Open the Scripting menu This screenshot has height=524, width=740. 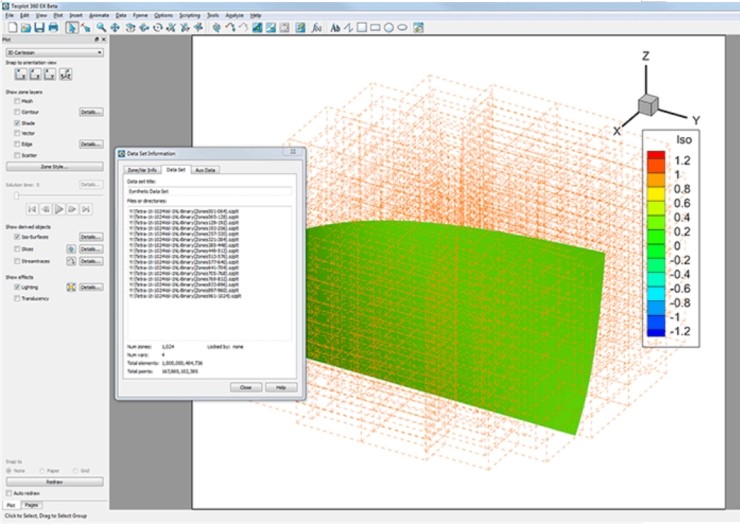[189, 17]
